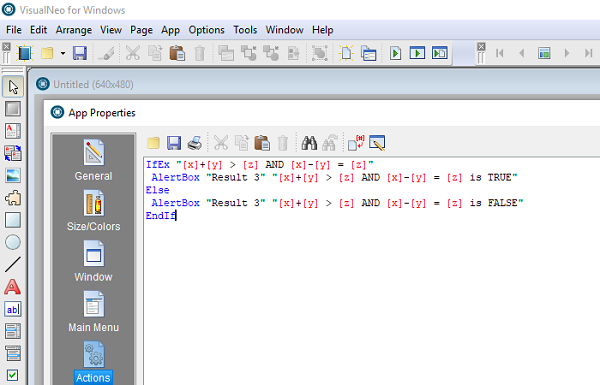Expand the Open folder dropdown arrow

(63, 53)
